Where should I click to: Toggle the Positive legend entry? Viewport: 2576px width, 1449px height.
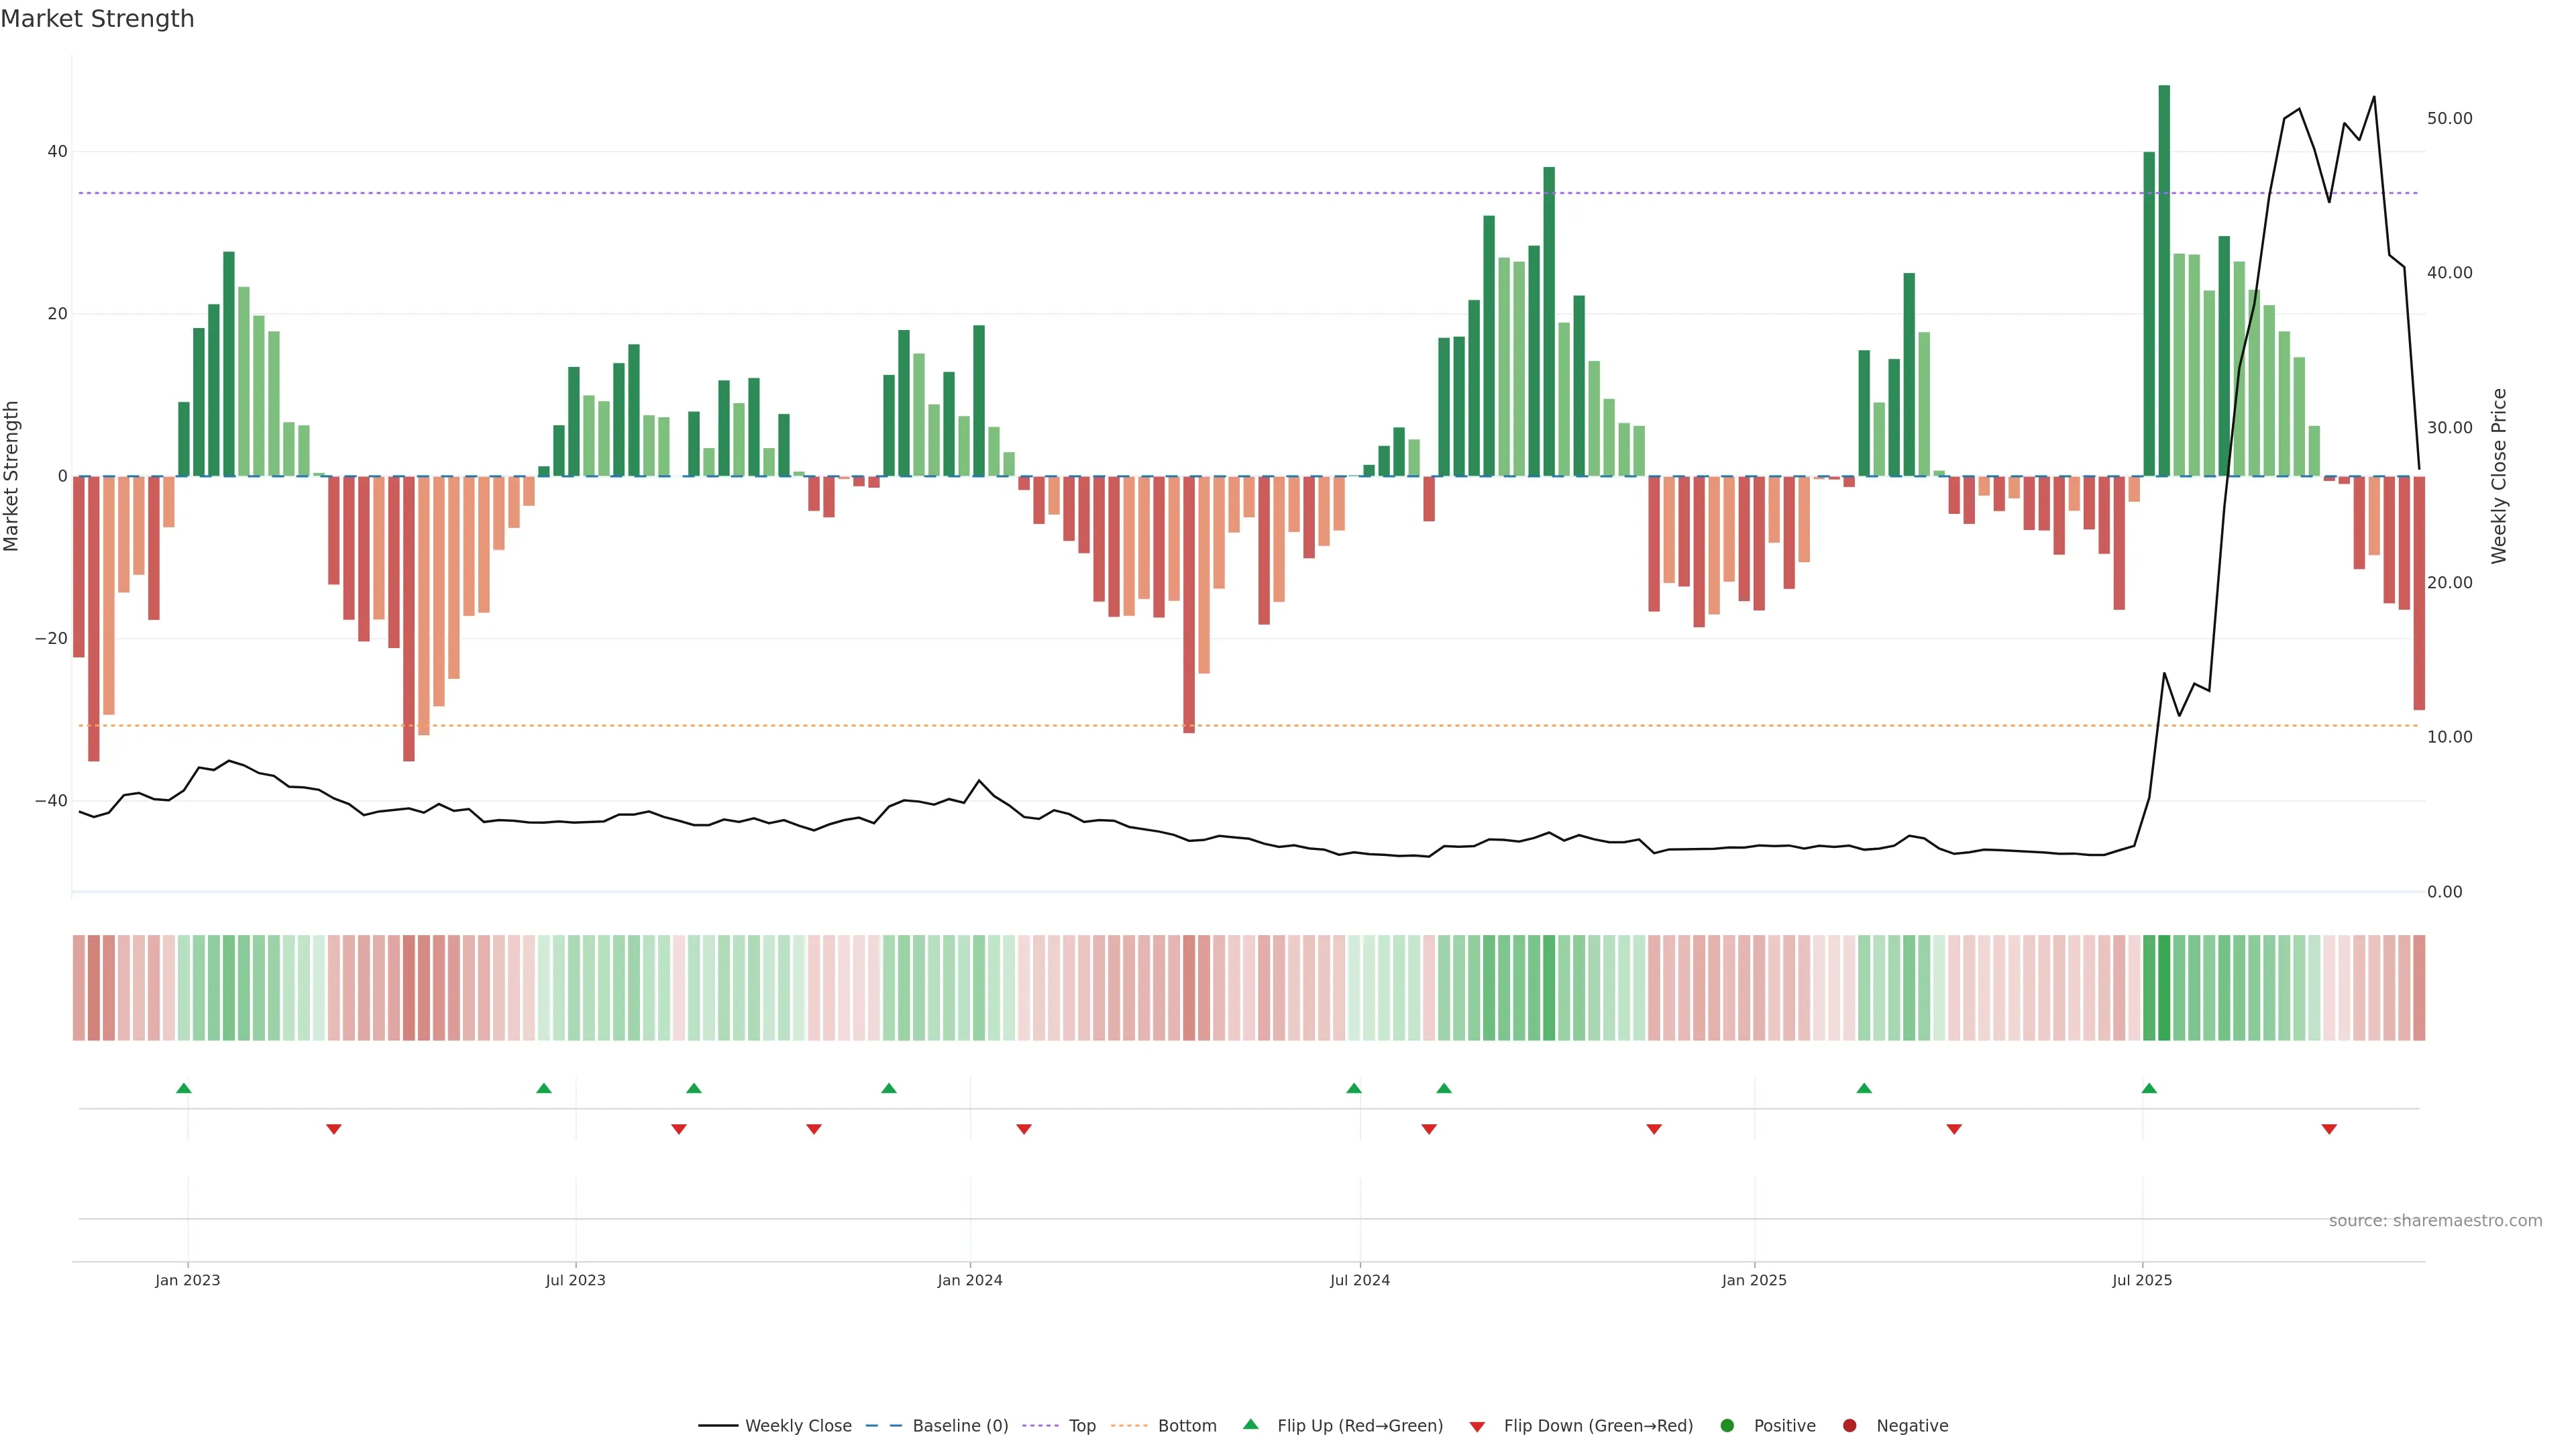click(x=1784, y=1426)
